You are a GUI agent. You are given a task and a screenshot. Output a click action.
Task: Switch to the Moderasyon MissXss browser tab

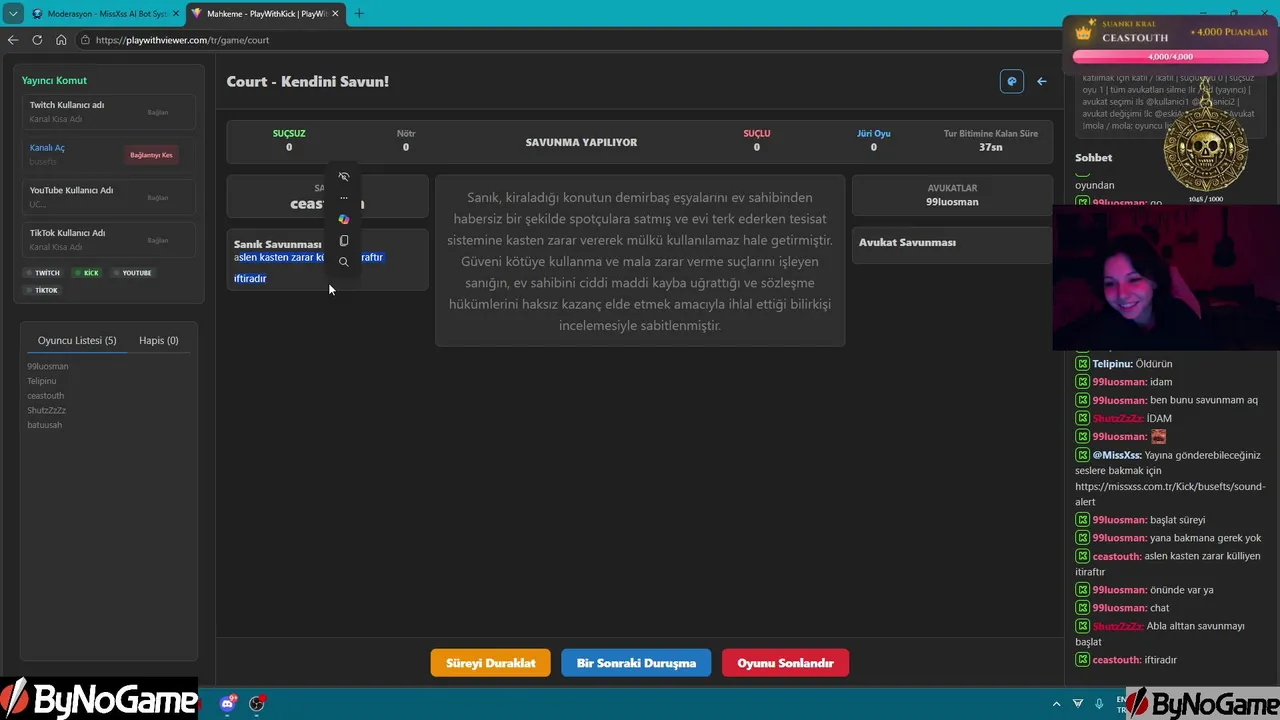(105, 14)
